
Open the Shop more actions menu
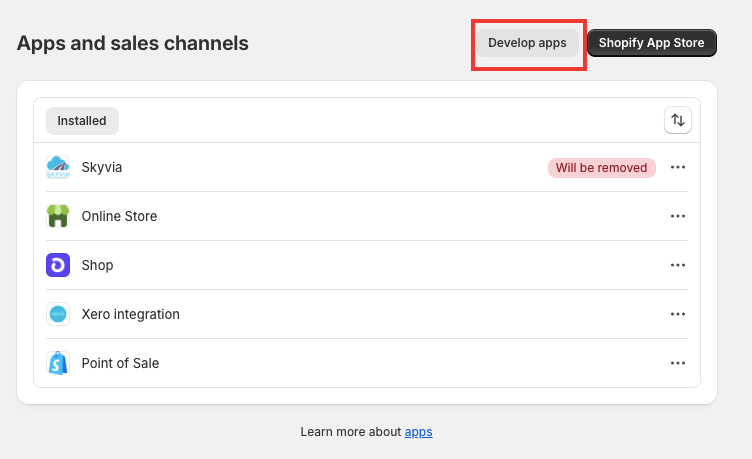coord(678,265)
